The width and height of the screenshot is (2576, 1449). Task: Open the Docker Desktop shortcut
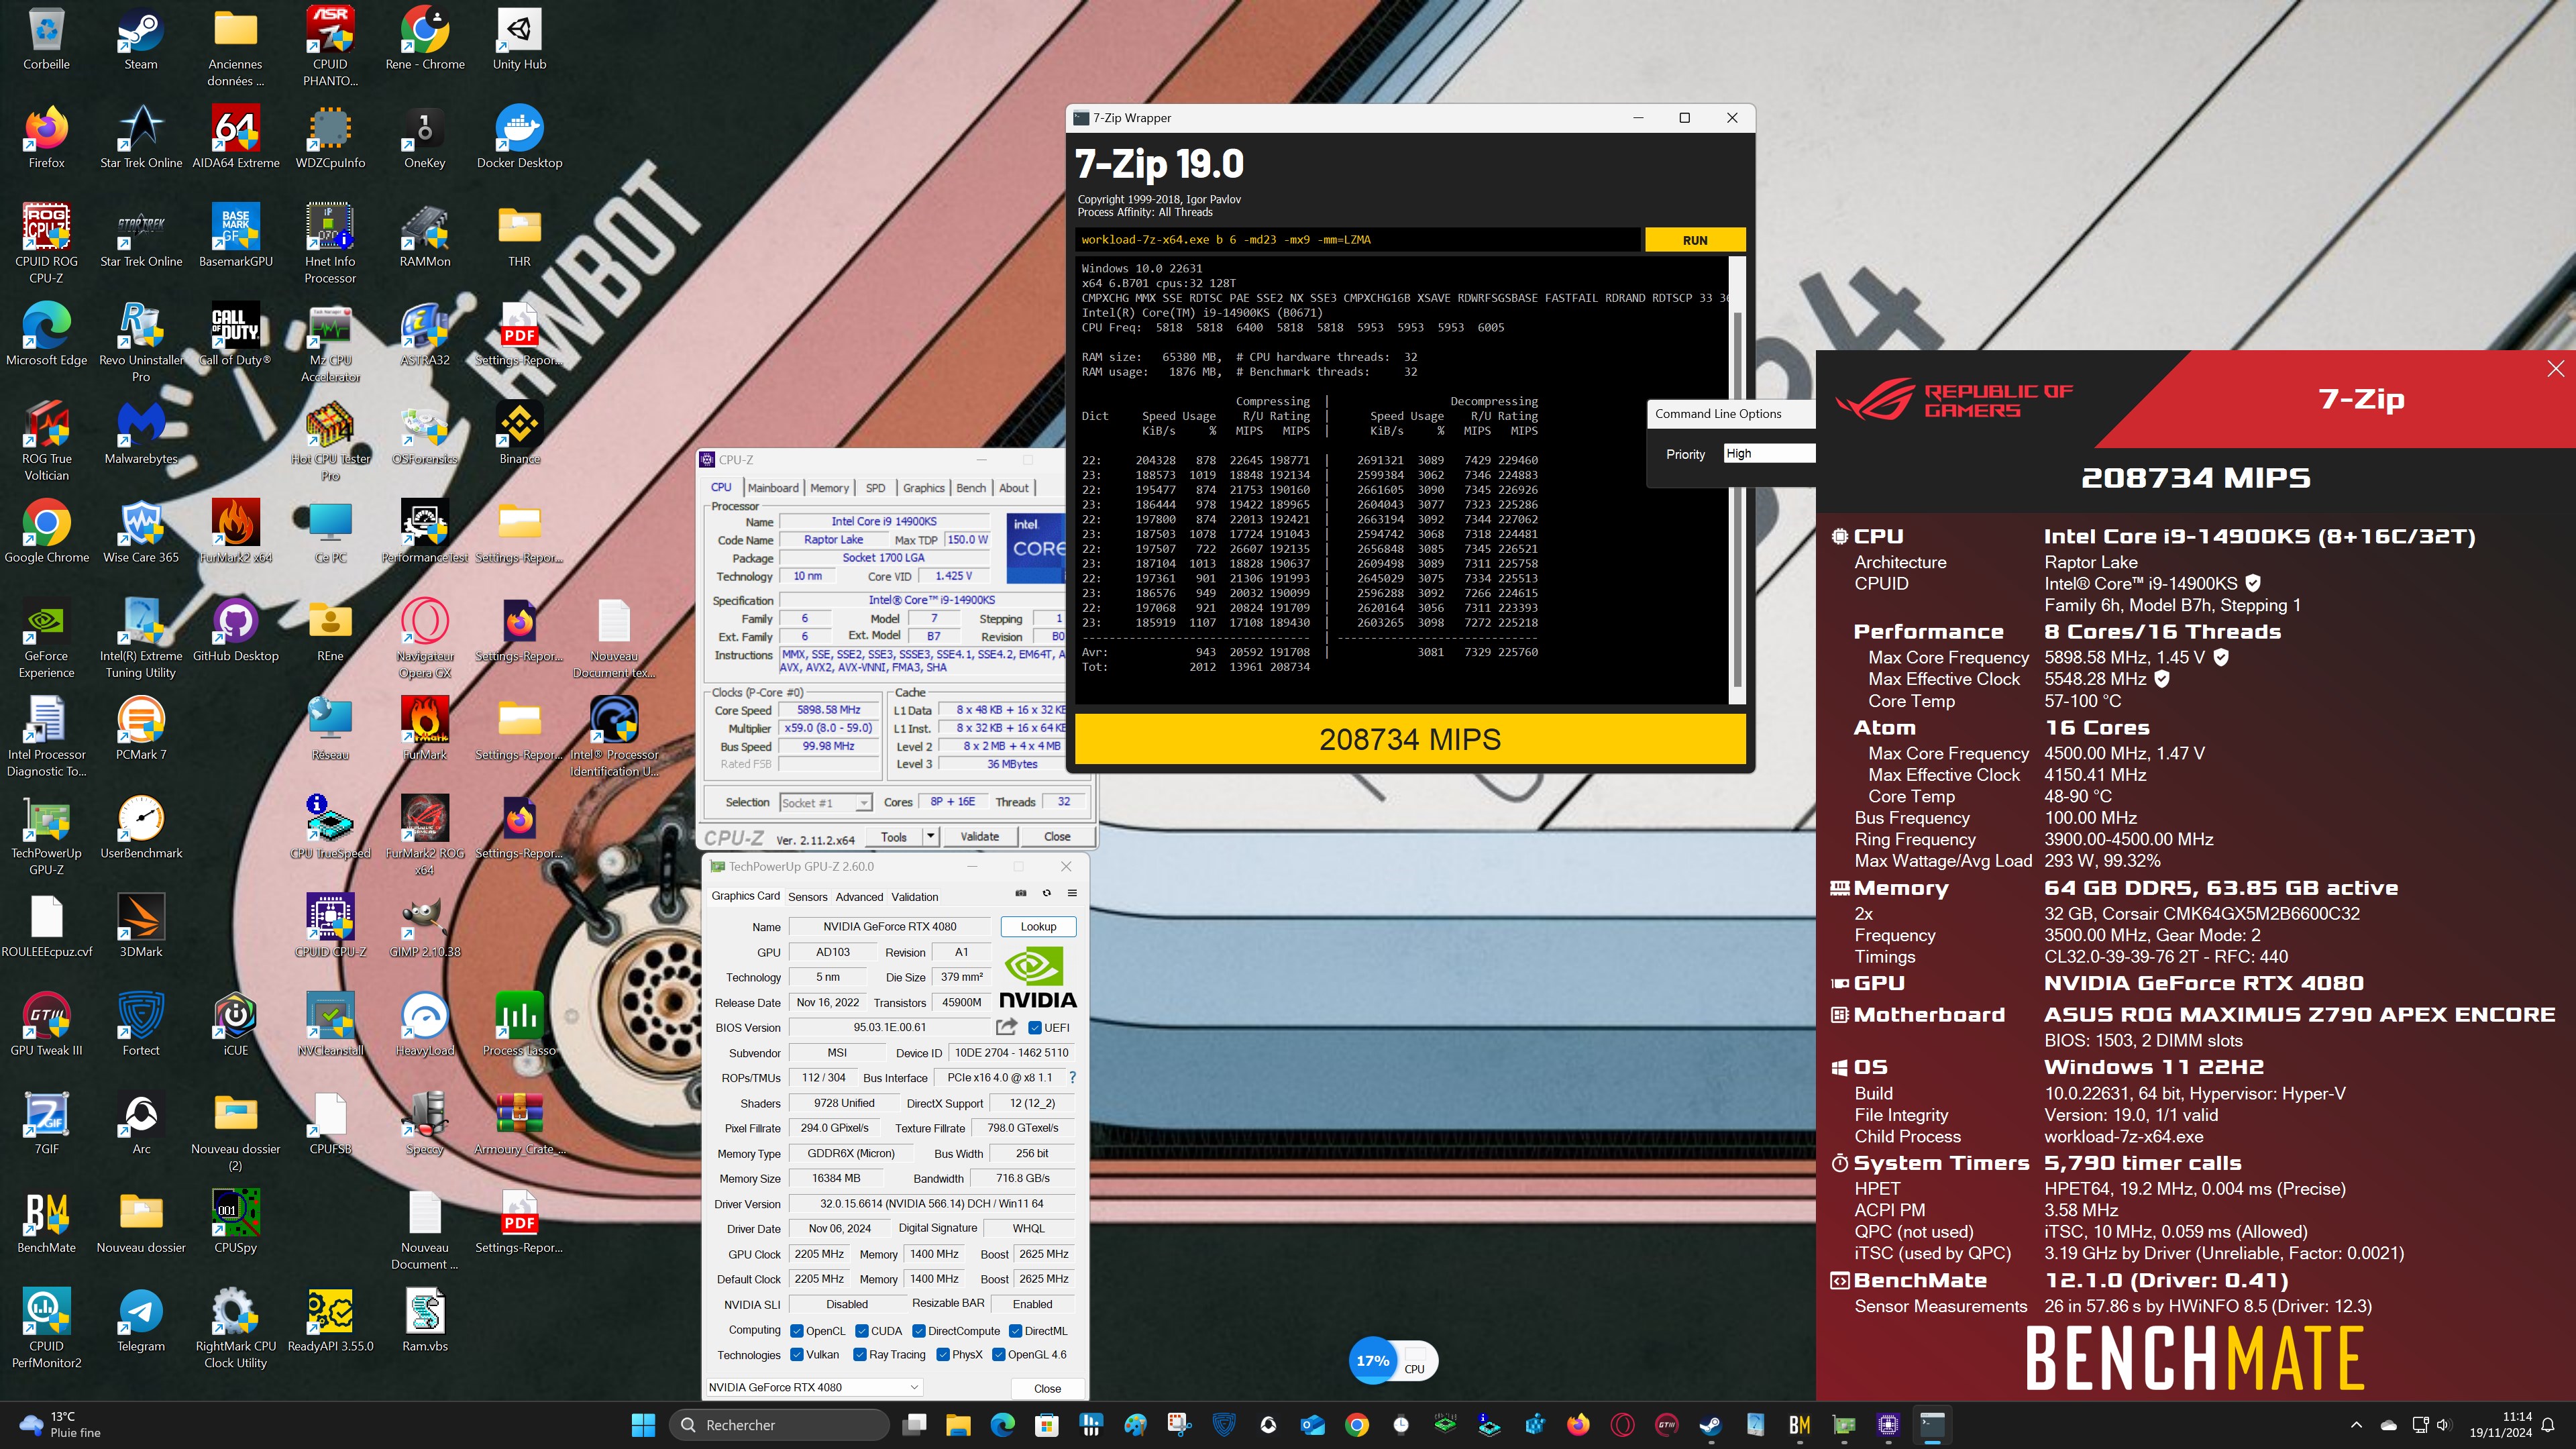pos(519,138)
